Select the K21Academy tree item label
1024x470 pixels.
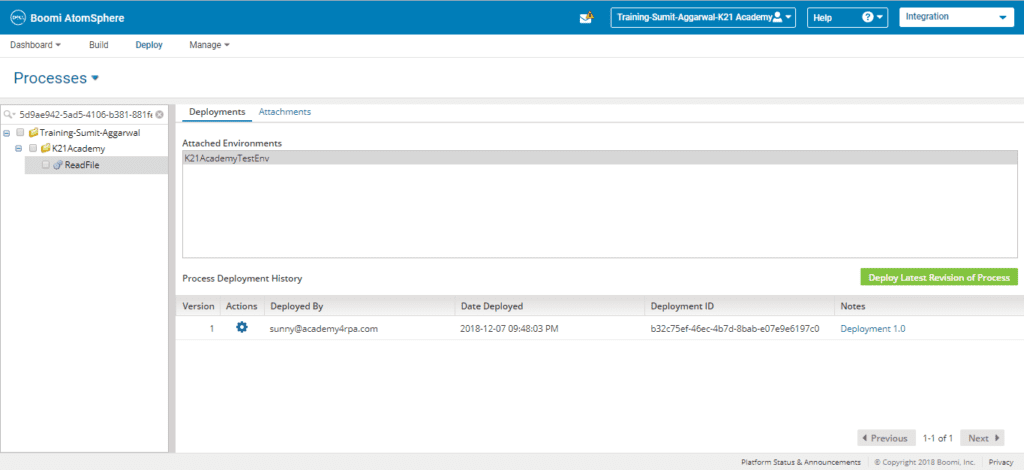coord(78,149)
